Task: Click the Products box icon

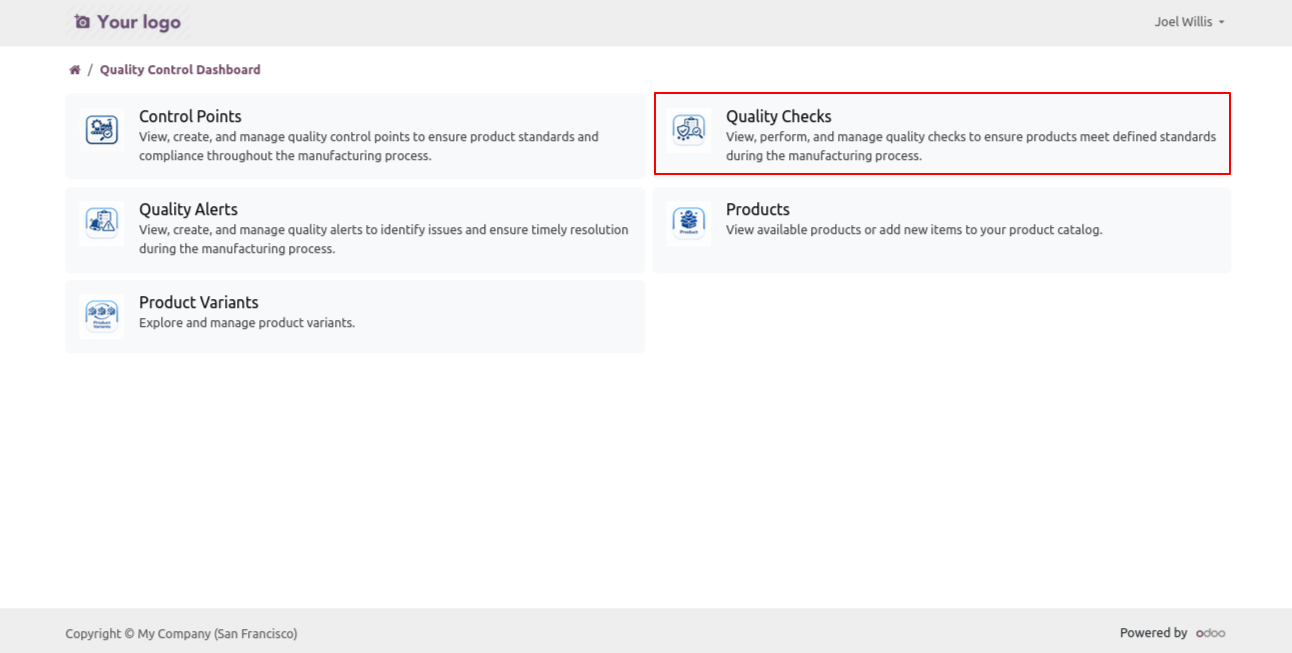Action: pyautogui.click(x=688, y=223)
